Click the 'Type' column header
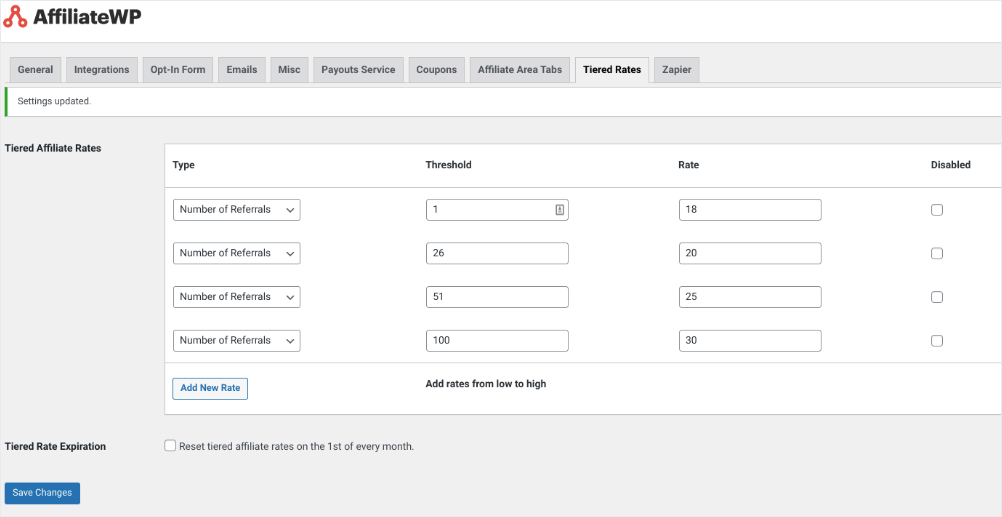1002x517 pixels. 183,165
